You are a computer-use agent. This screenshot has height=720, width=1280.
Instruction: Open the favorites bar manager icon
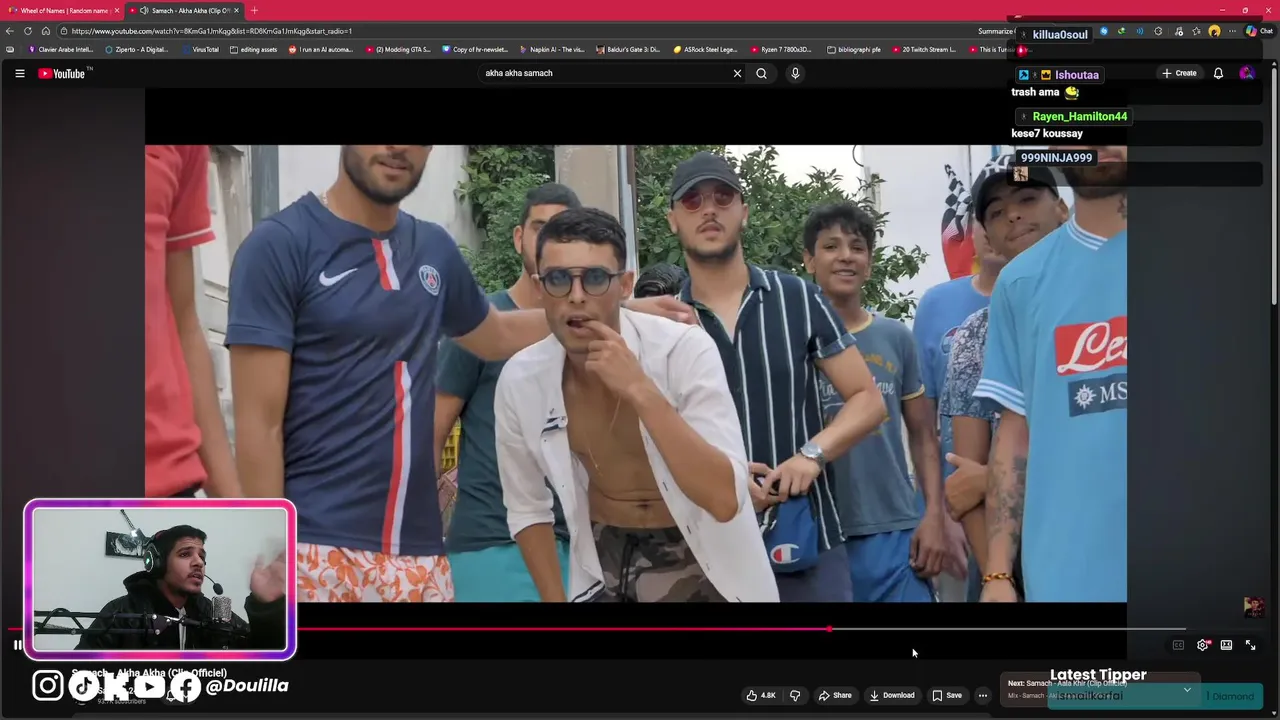tap(10, 49)
